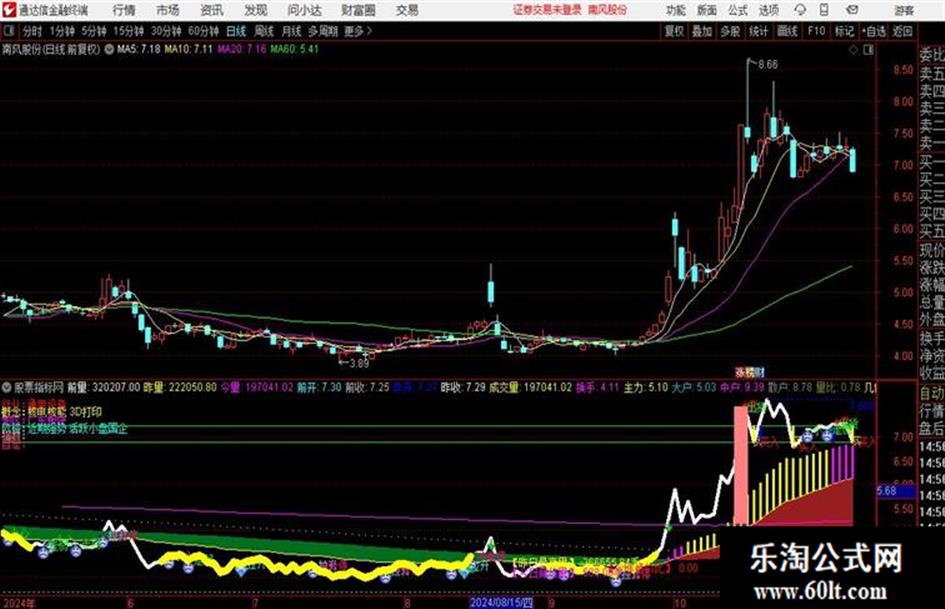
Task: Click the 3.89 low price label
Action: point(359,363)
